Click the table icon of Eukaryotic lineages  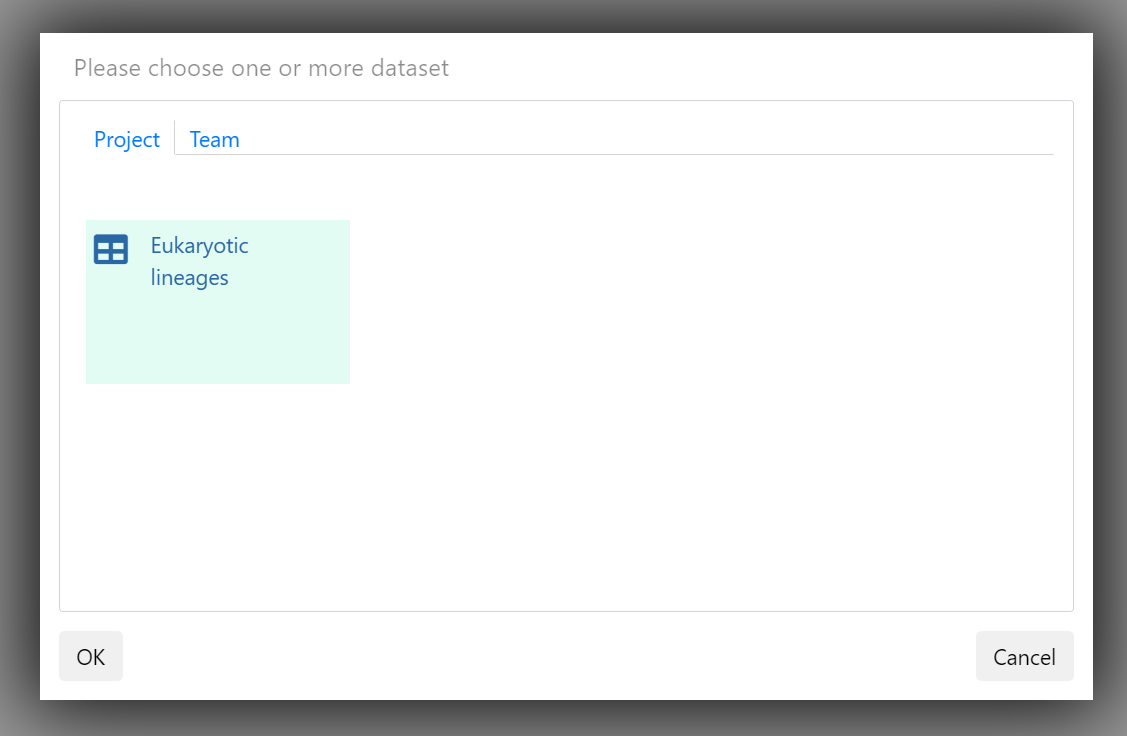click(111, 249)
